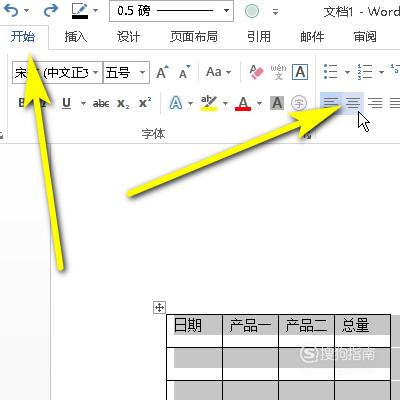Toggle subscript formatting
The image size is (400, 400).
coord(123,103)
